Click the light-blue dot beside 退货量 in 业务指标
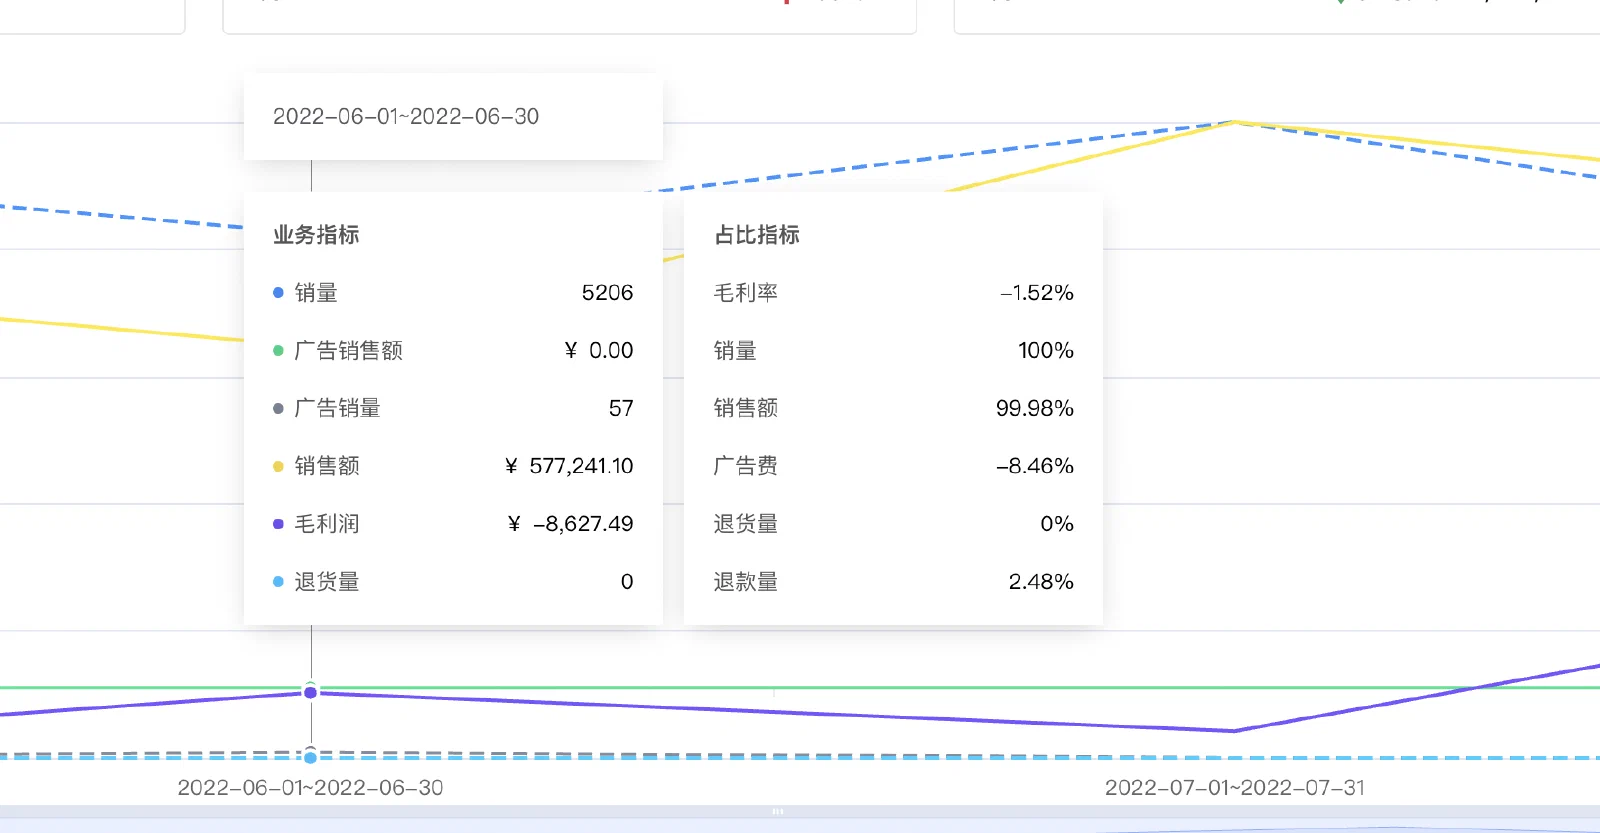This screenshot has width=1600, height=833. point(278,582)
